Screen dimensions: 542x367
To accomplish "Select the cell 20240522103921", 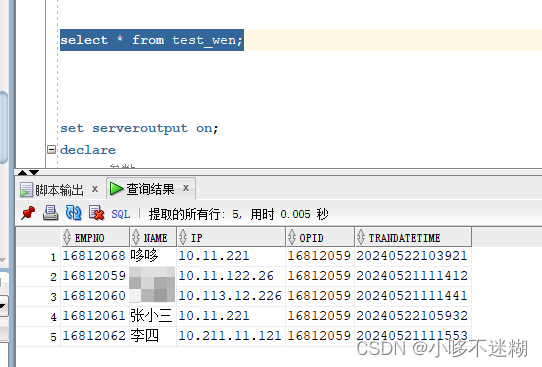I will (412, 256).
